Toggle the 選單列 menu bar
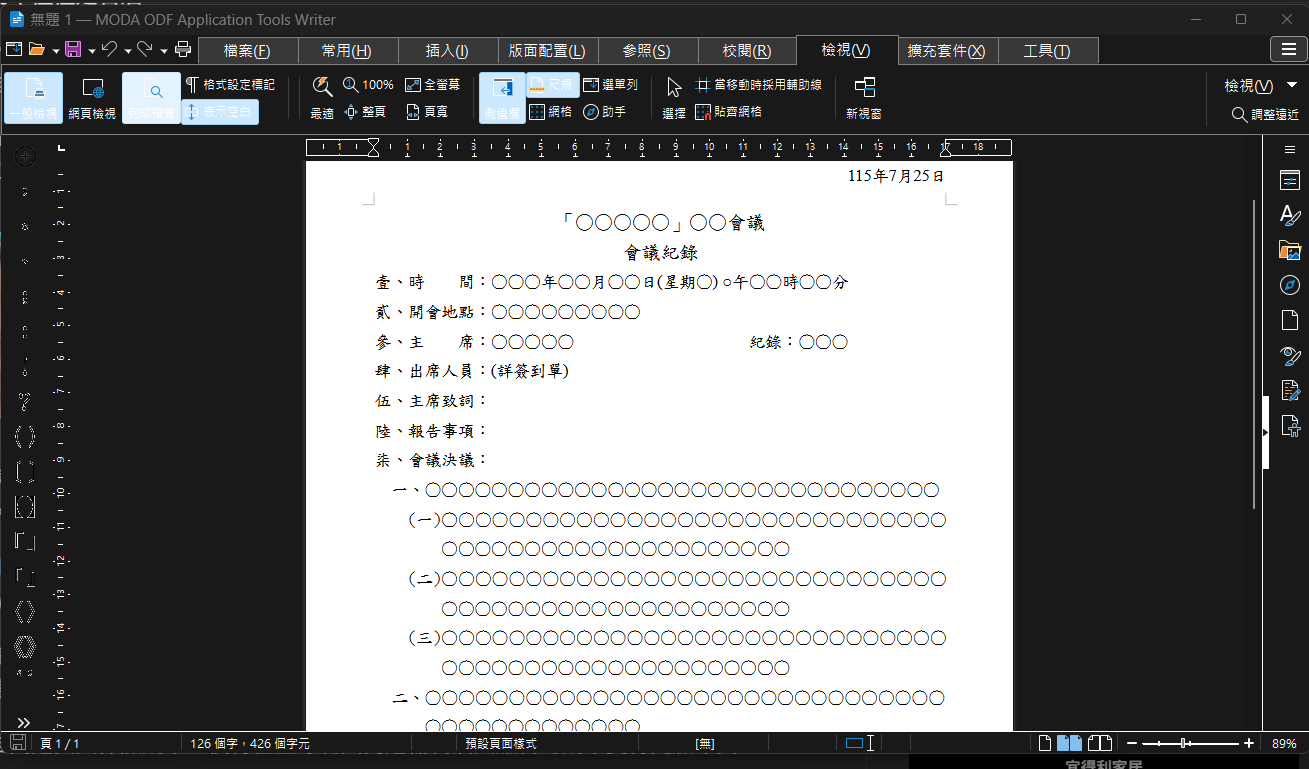This screenshot has height=769, width=1309. [611, 85]
